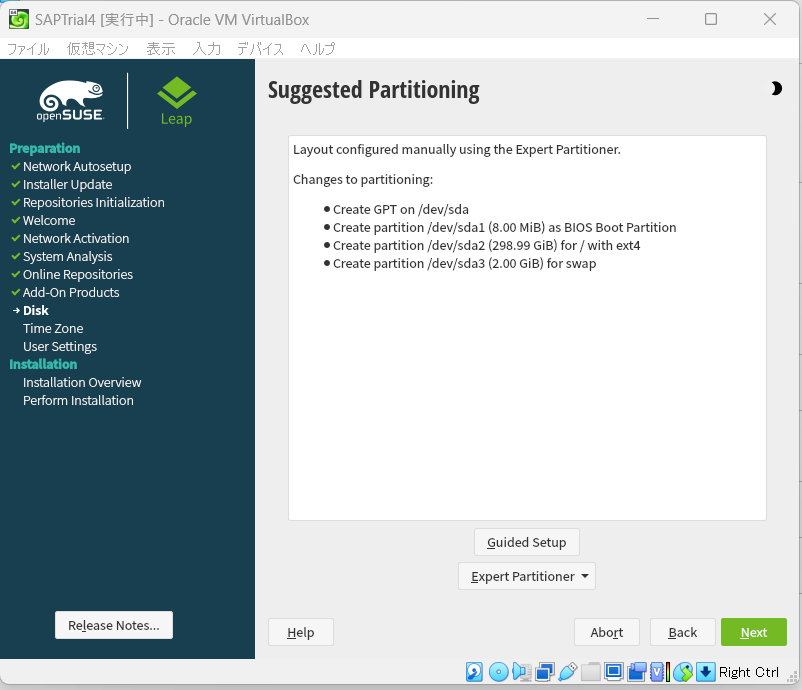Select Time Zone in the sidebar
Image resolution: width=802 pixels, height=690 pixels.
[53, 328]
